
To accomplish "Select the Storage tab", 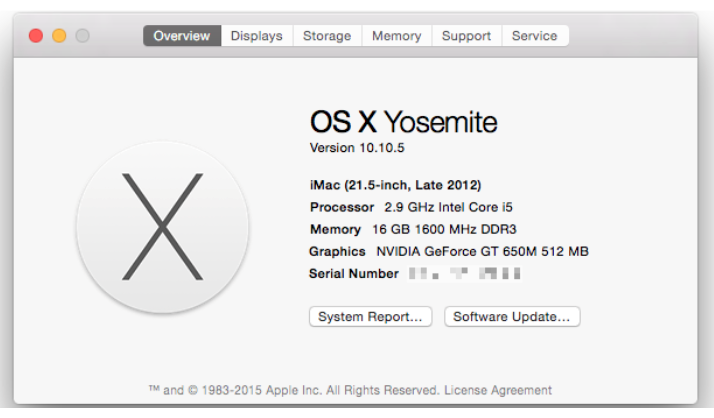I will click(327, 36).
